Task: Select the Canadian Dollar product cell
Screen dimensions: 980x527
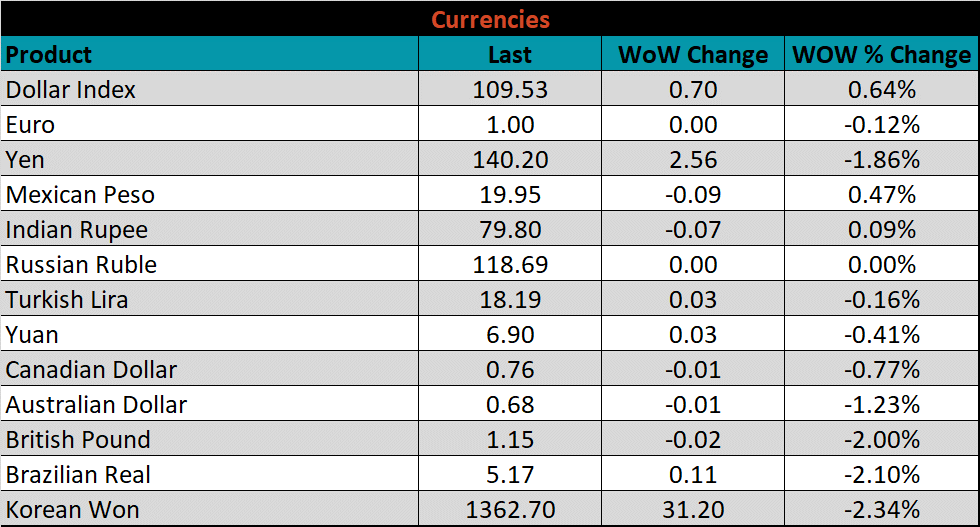Action: [91, 370]
